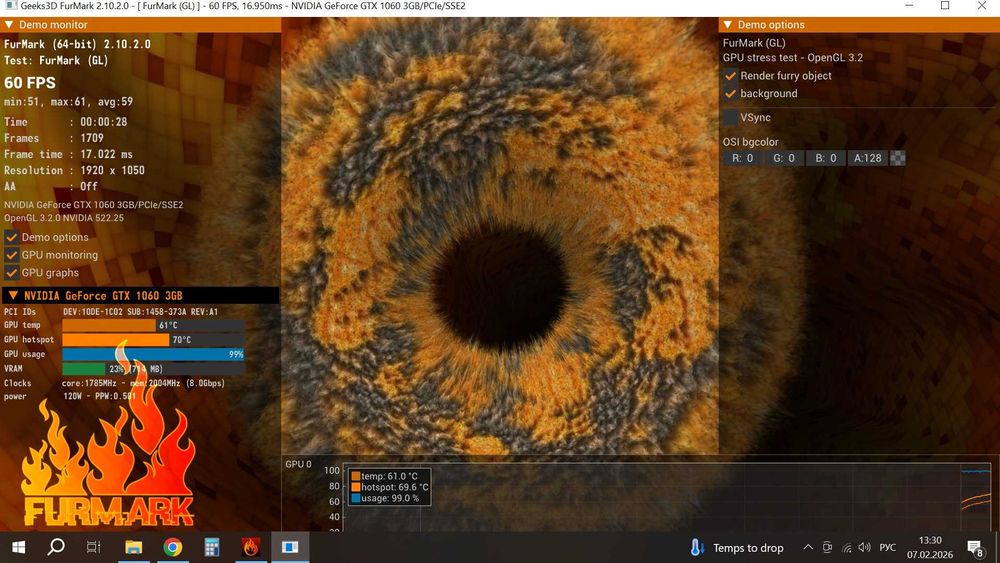
Task: Select the active blue window taskbar icon
Action: point(290,547)
